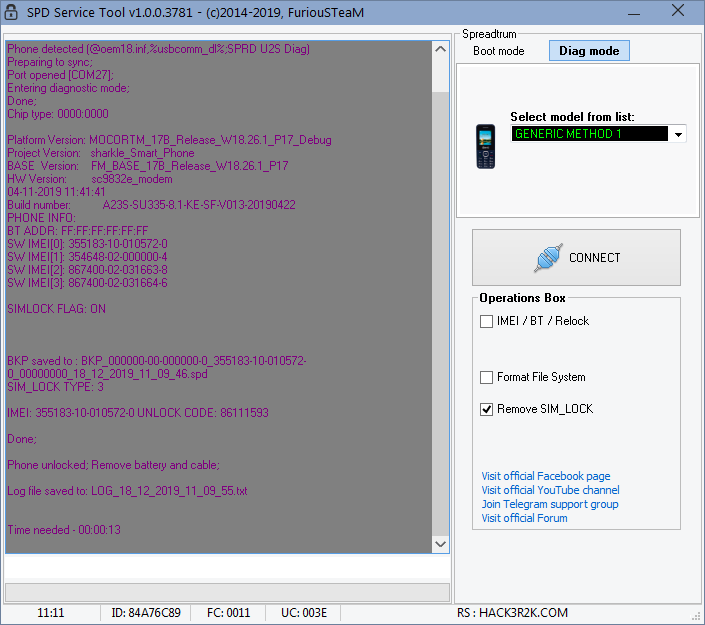The height and width of the screenshot is (625, 705).
Task: Open the model list dropdown arrow
Action: pos(678,134)
